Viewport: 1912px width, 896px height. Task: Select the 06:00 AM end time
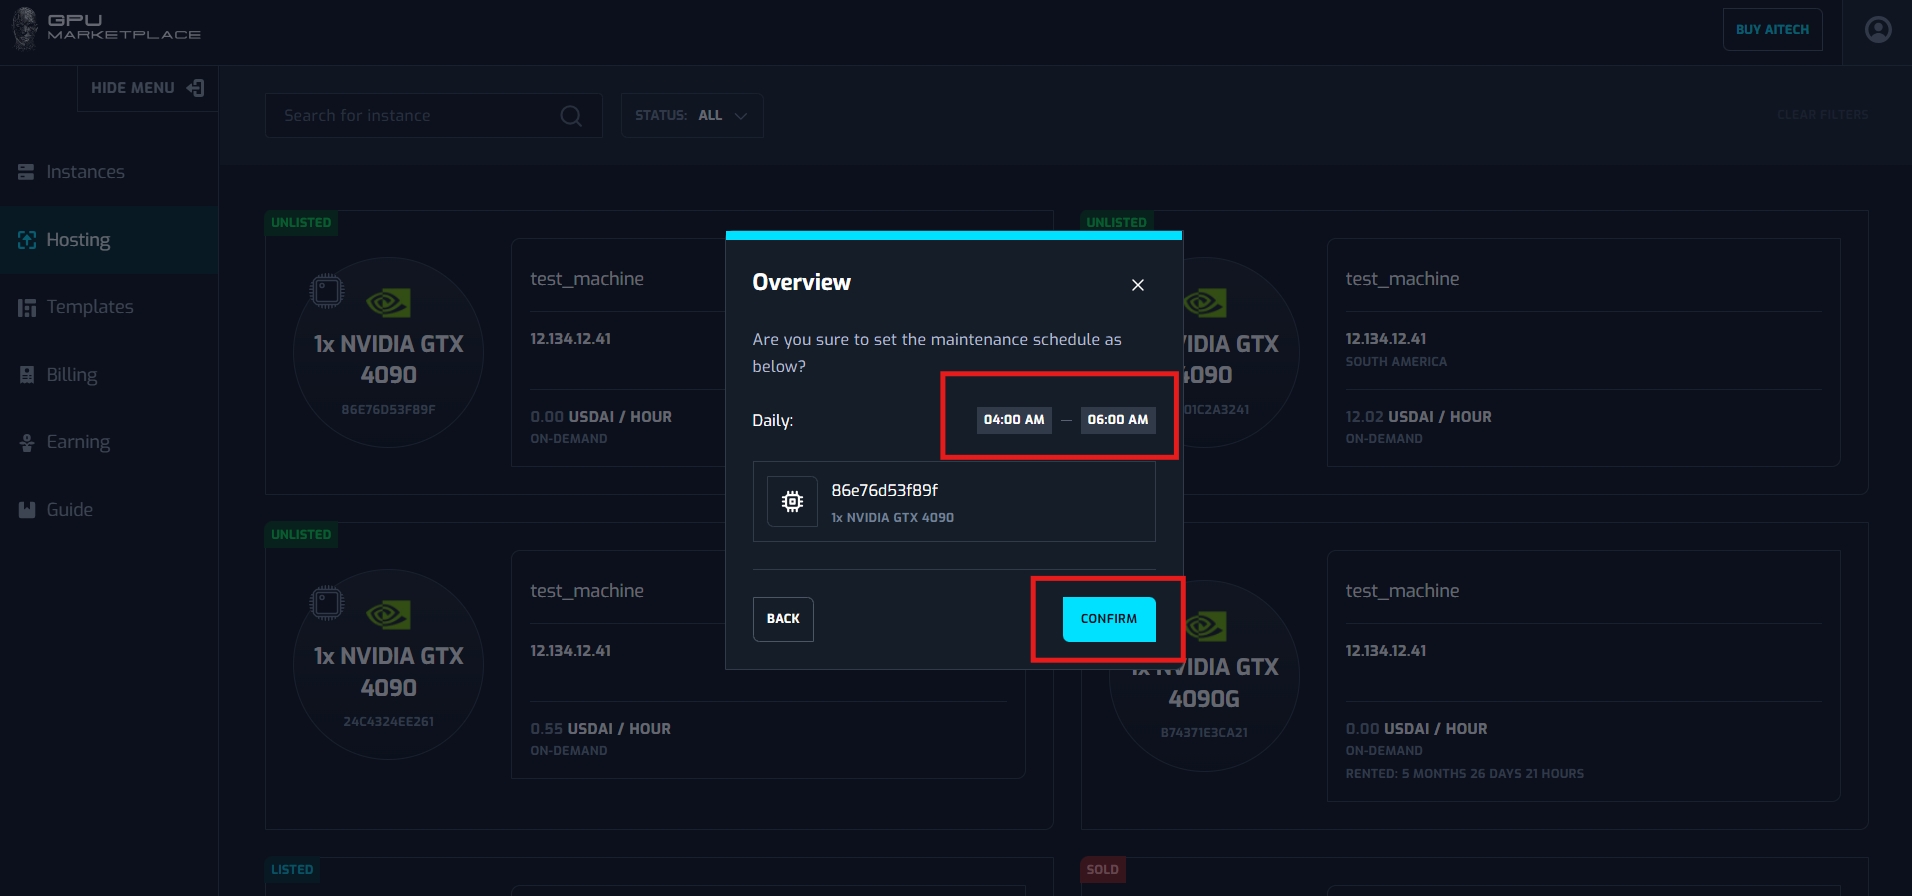(x=1117, y=420)
